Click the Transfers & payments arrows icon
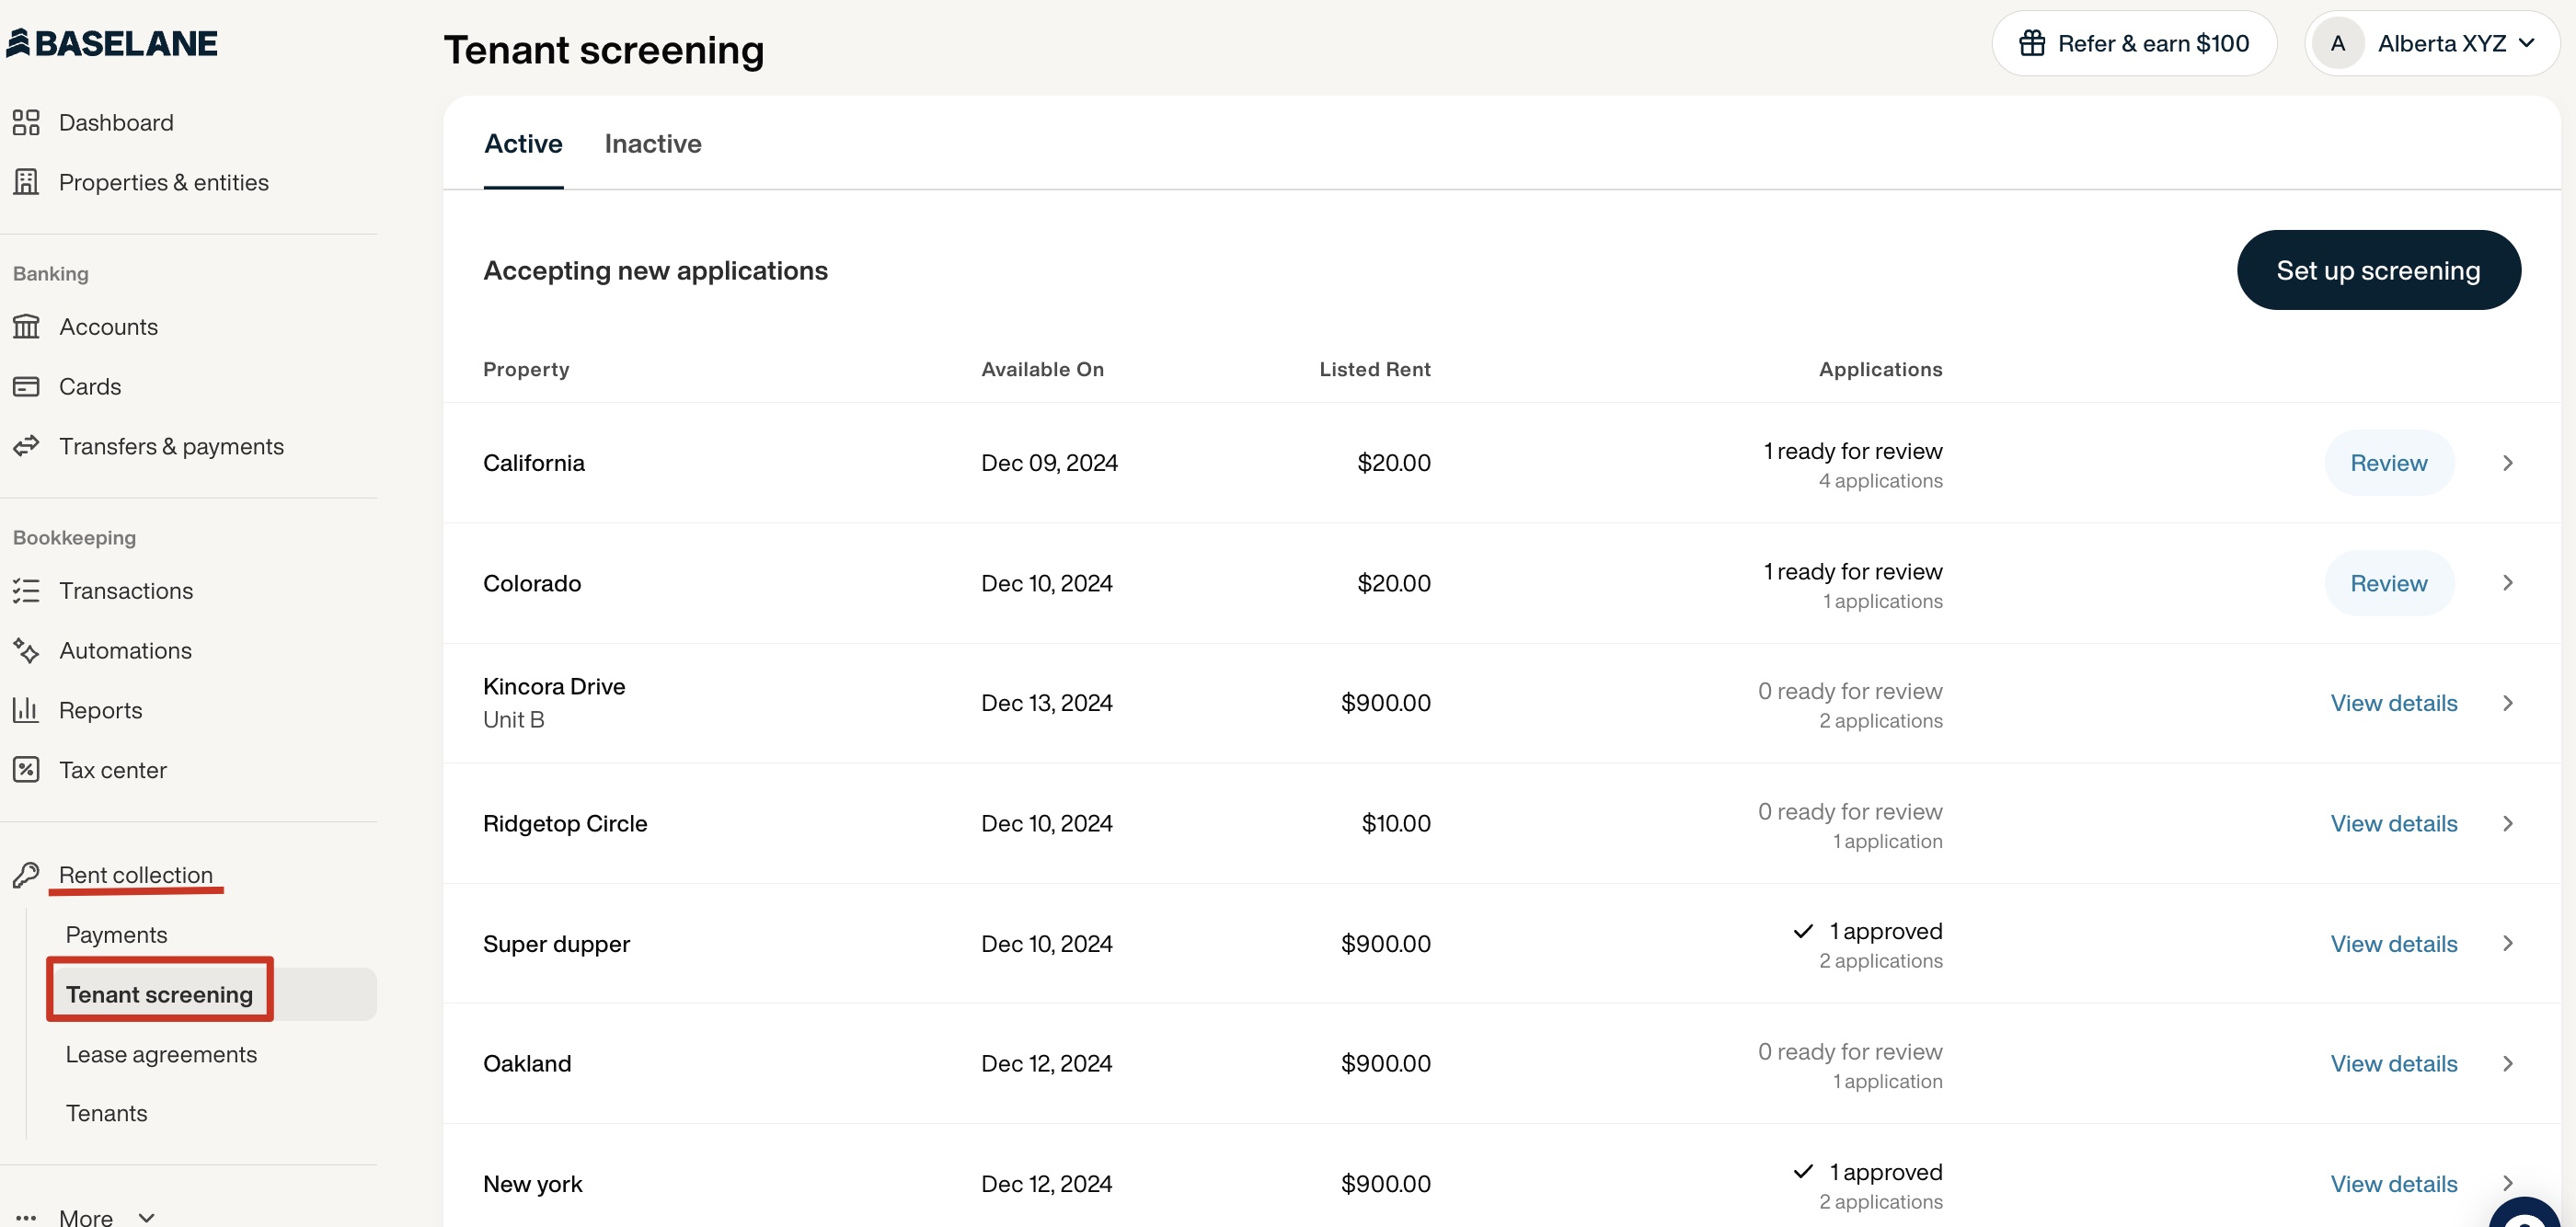Screen dimensions: 2576x1227 (x=26, y=446)
